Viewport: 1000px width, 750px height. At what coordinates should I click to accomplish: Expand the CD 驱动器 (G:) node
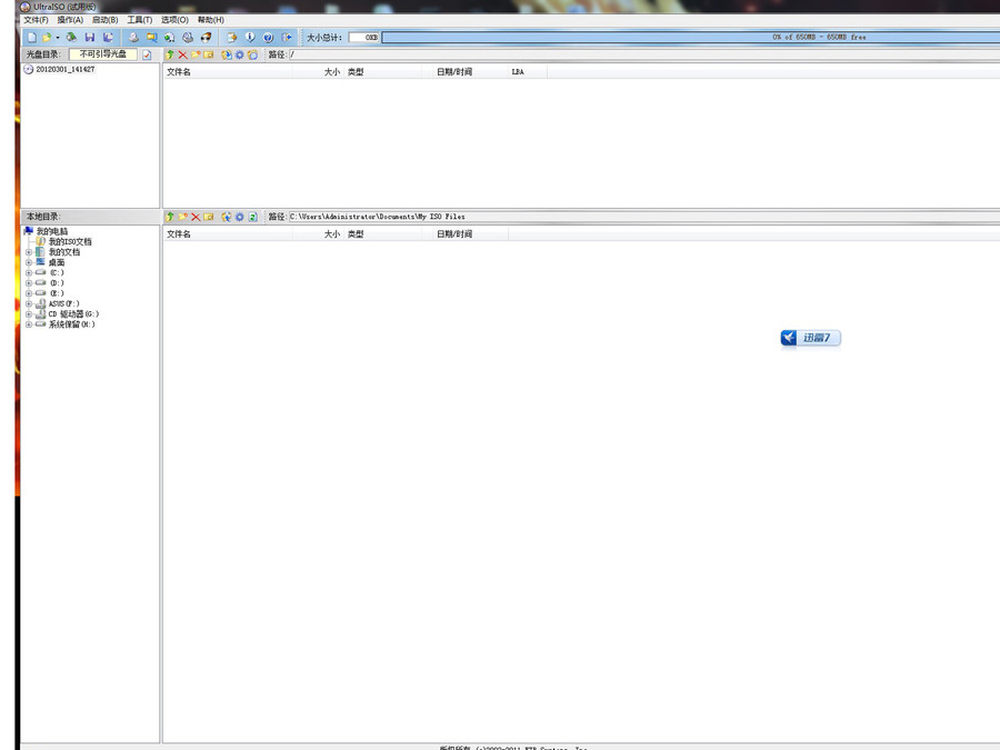pos(29,314)
